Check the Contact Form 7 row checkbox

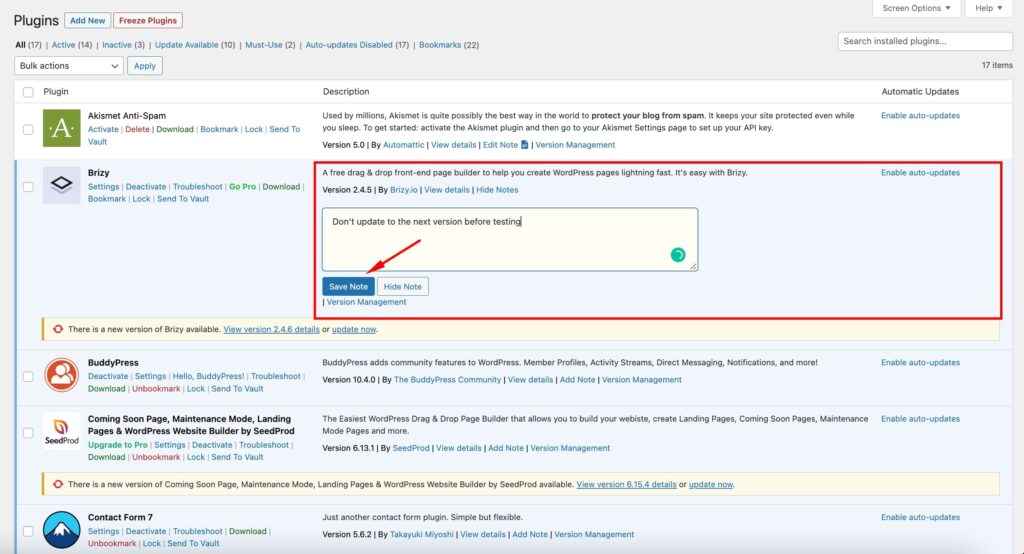point(28,531)
